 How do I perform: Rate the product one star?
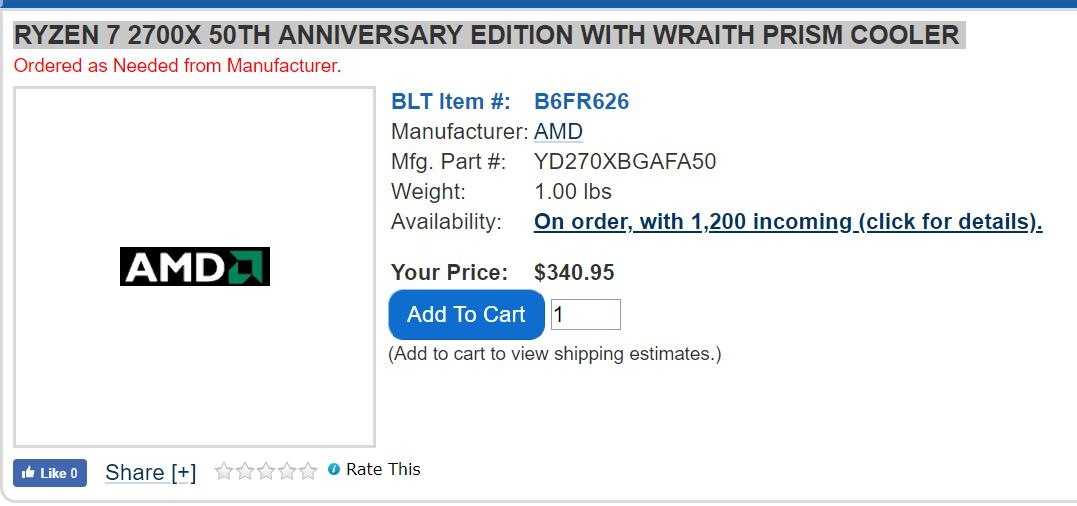tap(224, 471)
